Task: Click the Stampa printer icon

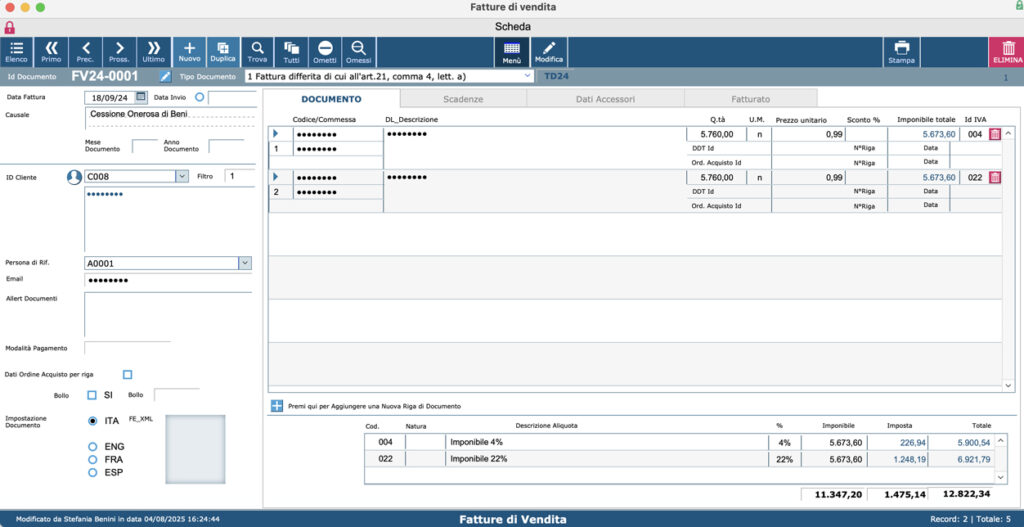Action: coord(902,52)
